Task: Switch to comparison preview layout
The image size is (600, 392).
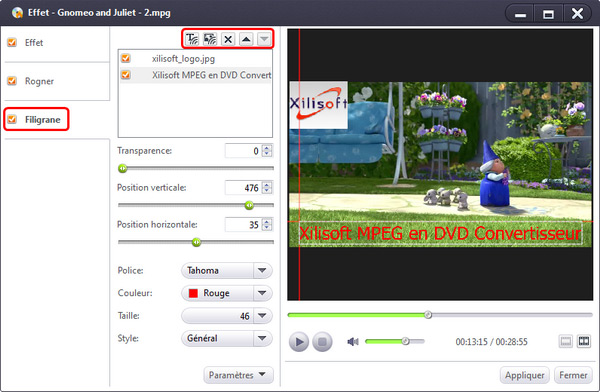Action: [584, 341]
